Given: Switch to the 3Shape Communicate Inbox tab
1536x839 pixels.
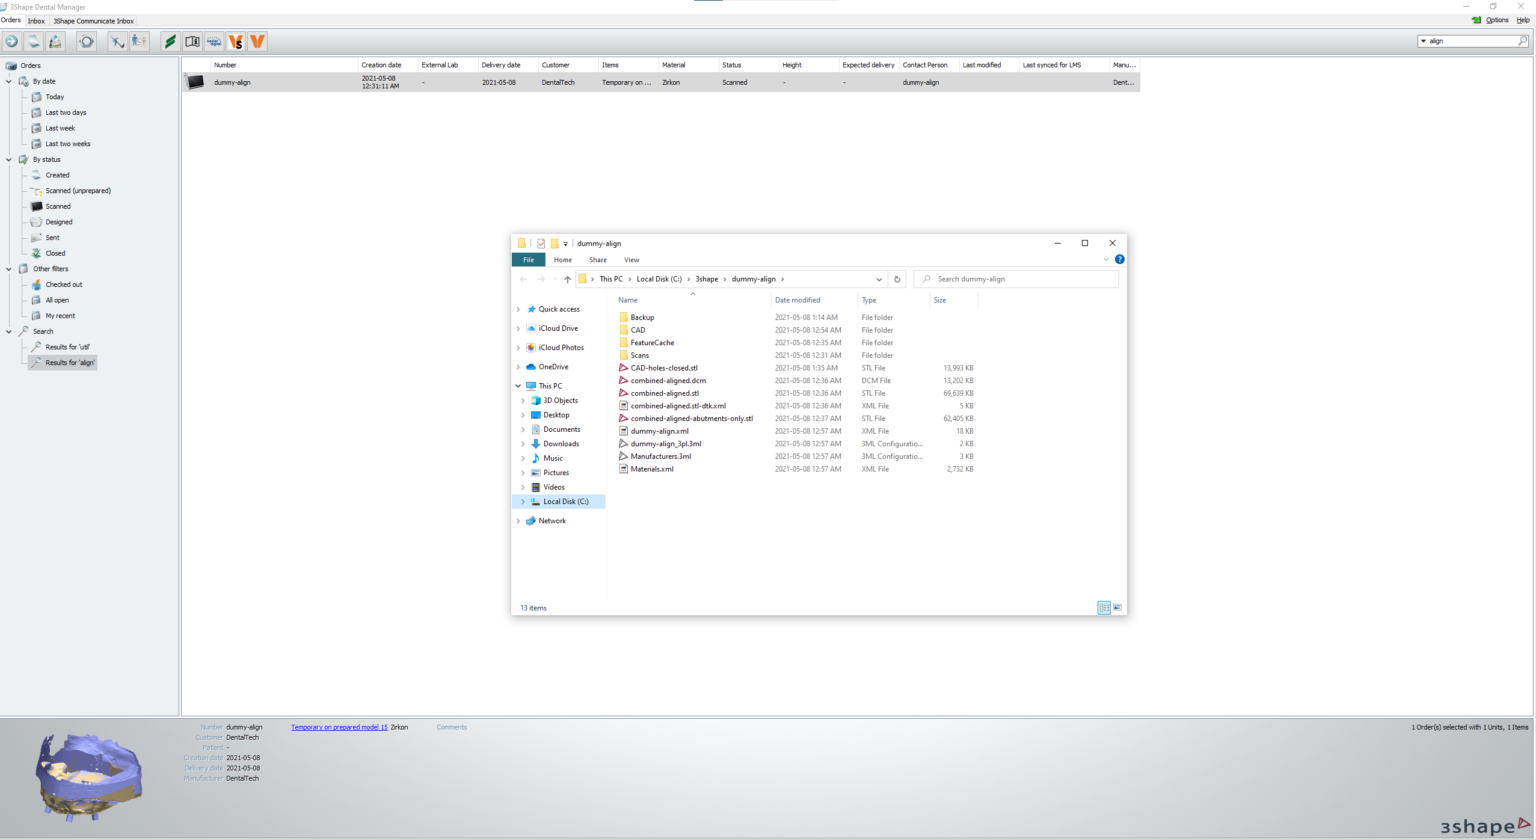Looking at the screenshot, I should pyautogui.click(x=93, y=21).
